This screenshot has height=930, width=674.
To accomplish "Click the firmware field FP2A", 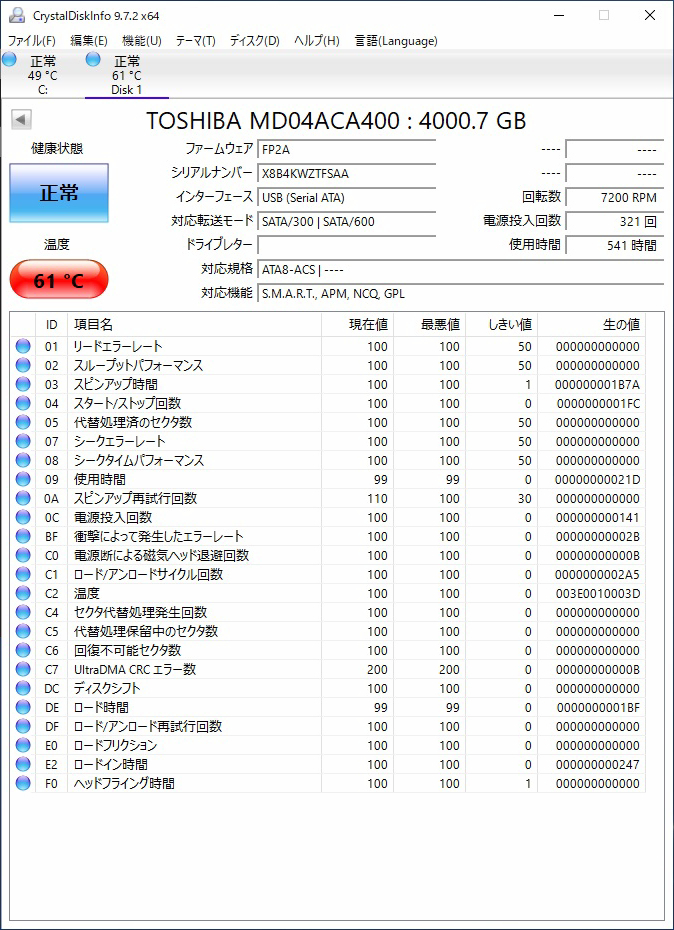I will 347,149.
